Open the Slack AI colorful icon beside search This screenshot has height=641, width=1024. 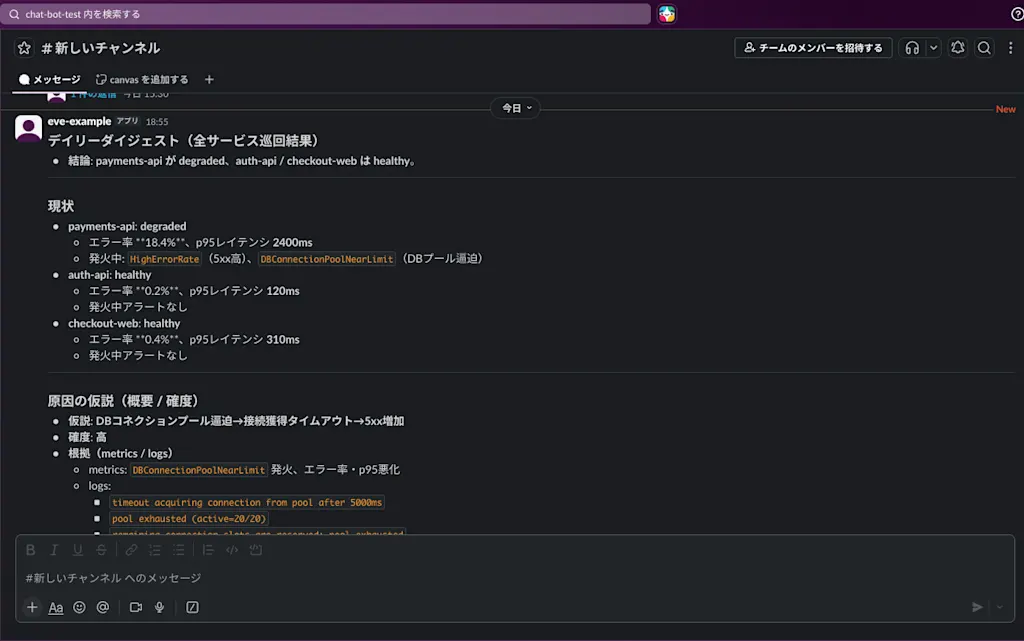pos(667,14)
